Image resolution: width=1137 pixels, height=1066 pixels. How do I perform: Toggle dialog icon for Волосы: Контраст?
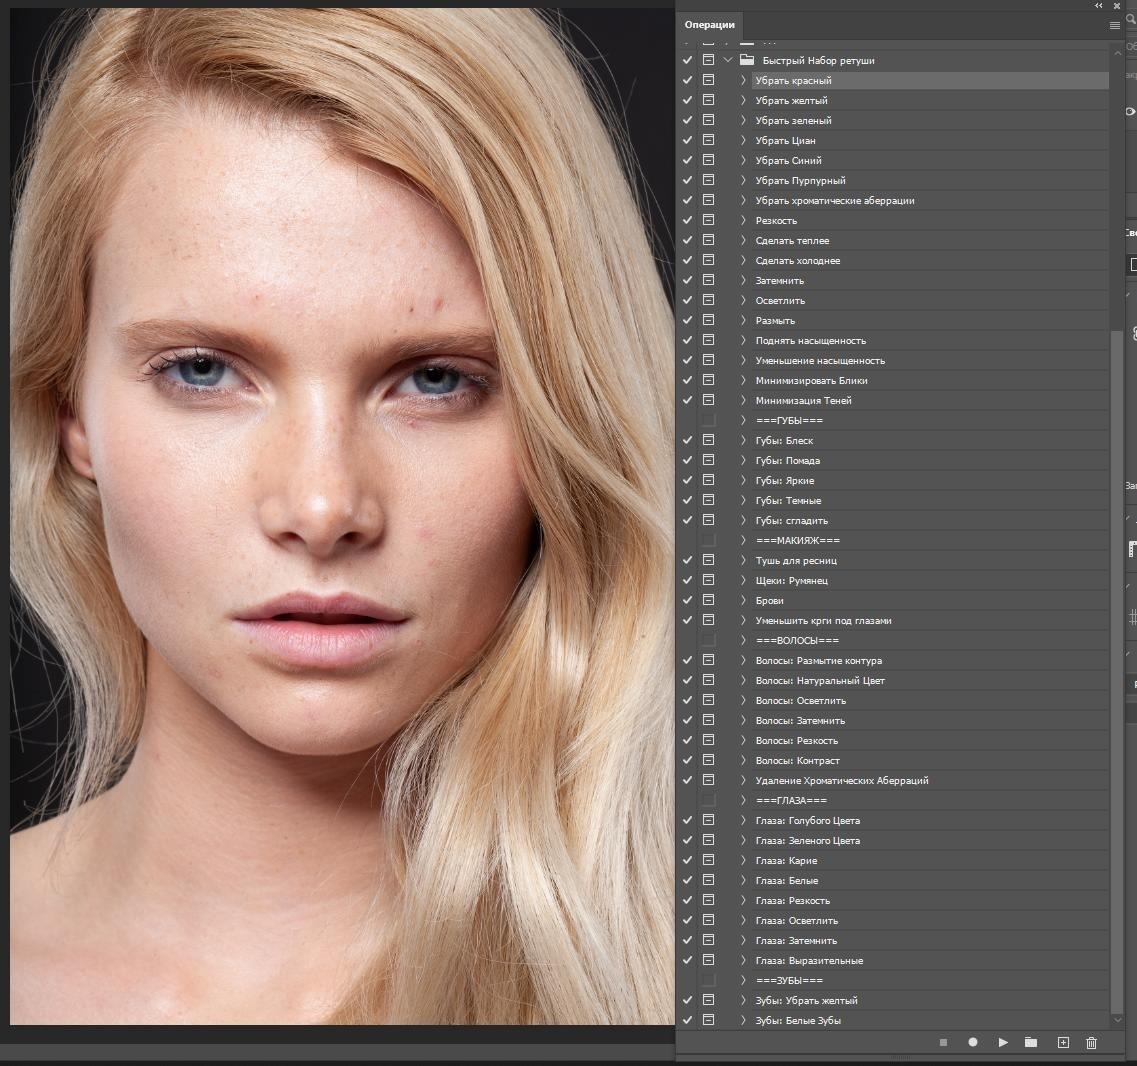click(708, 760)
